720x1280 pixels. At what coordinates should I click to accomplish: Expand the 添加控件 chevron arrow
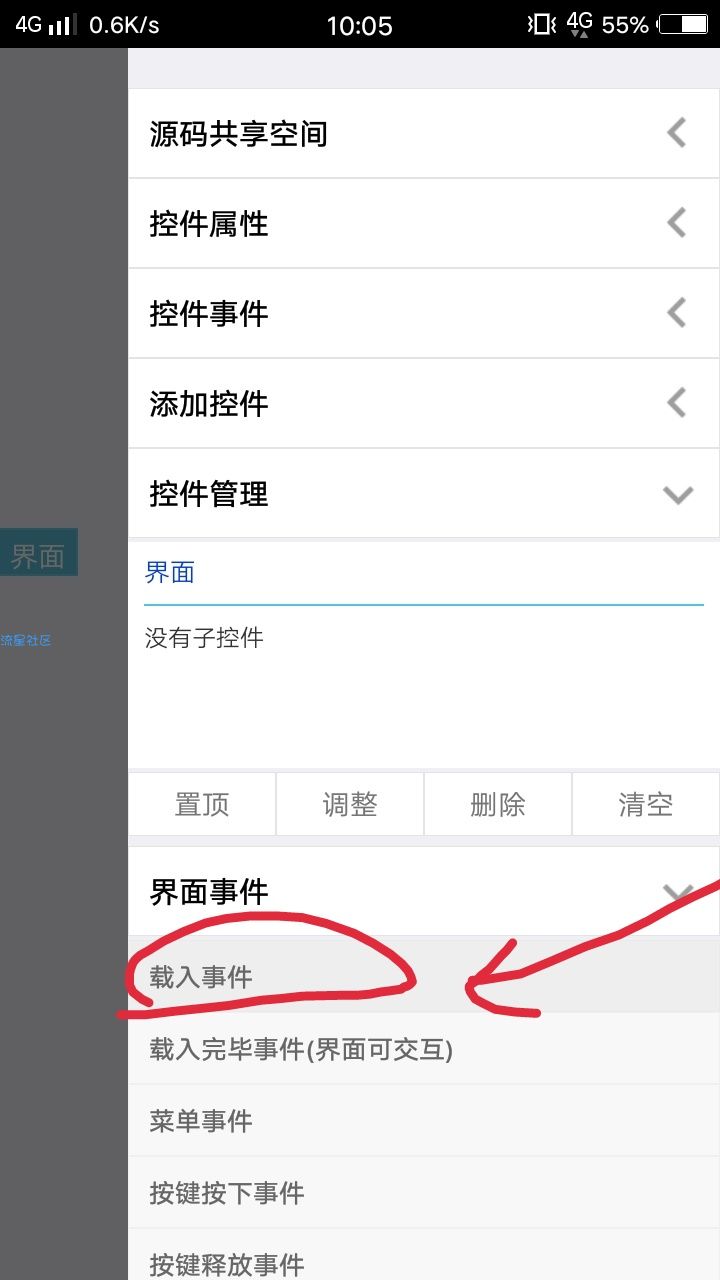pyautogui.click(x=677, y=403)
